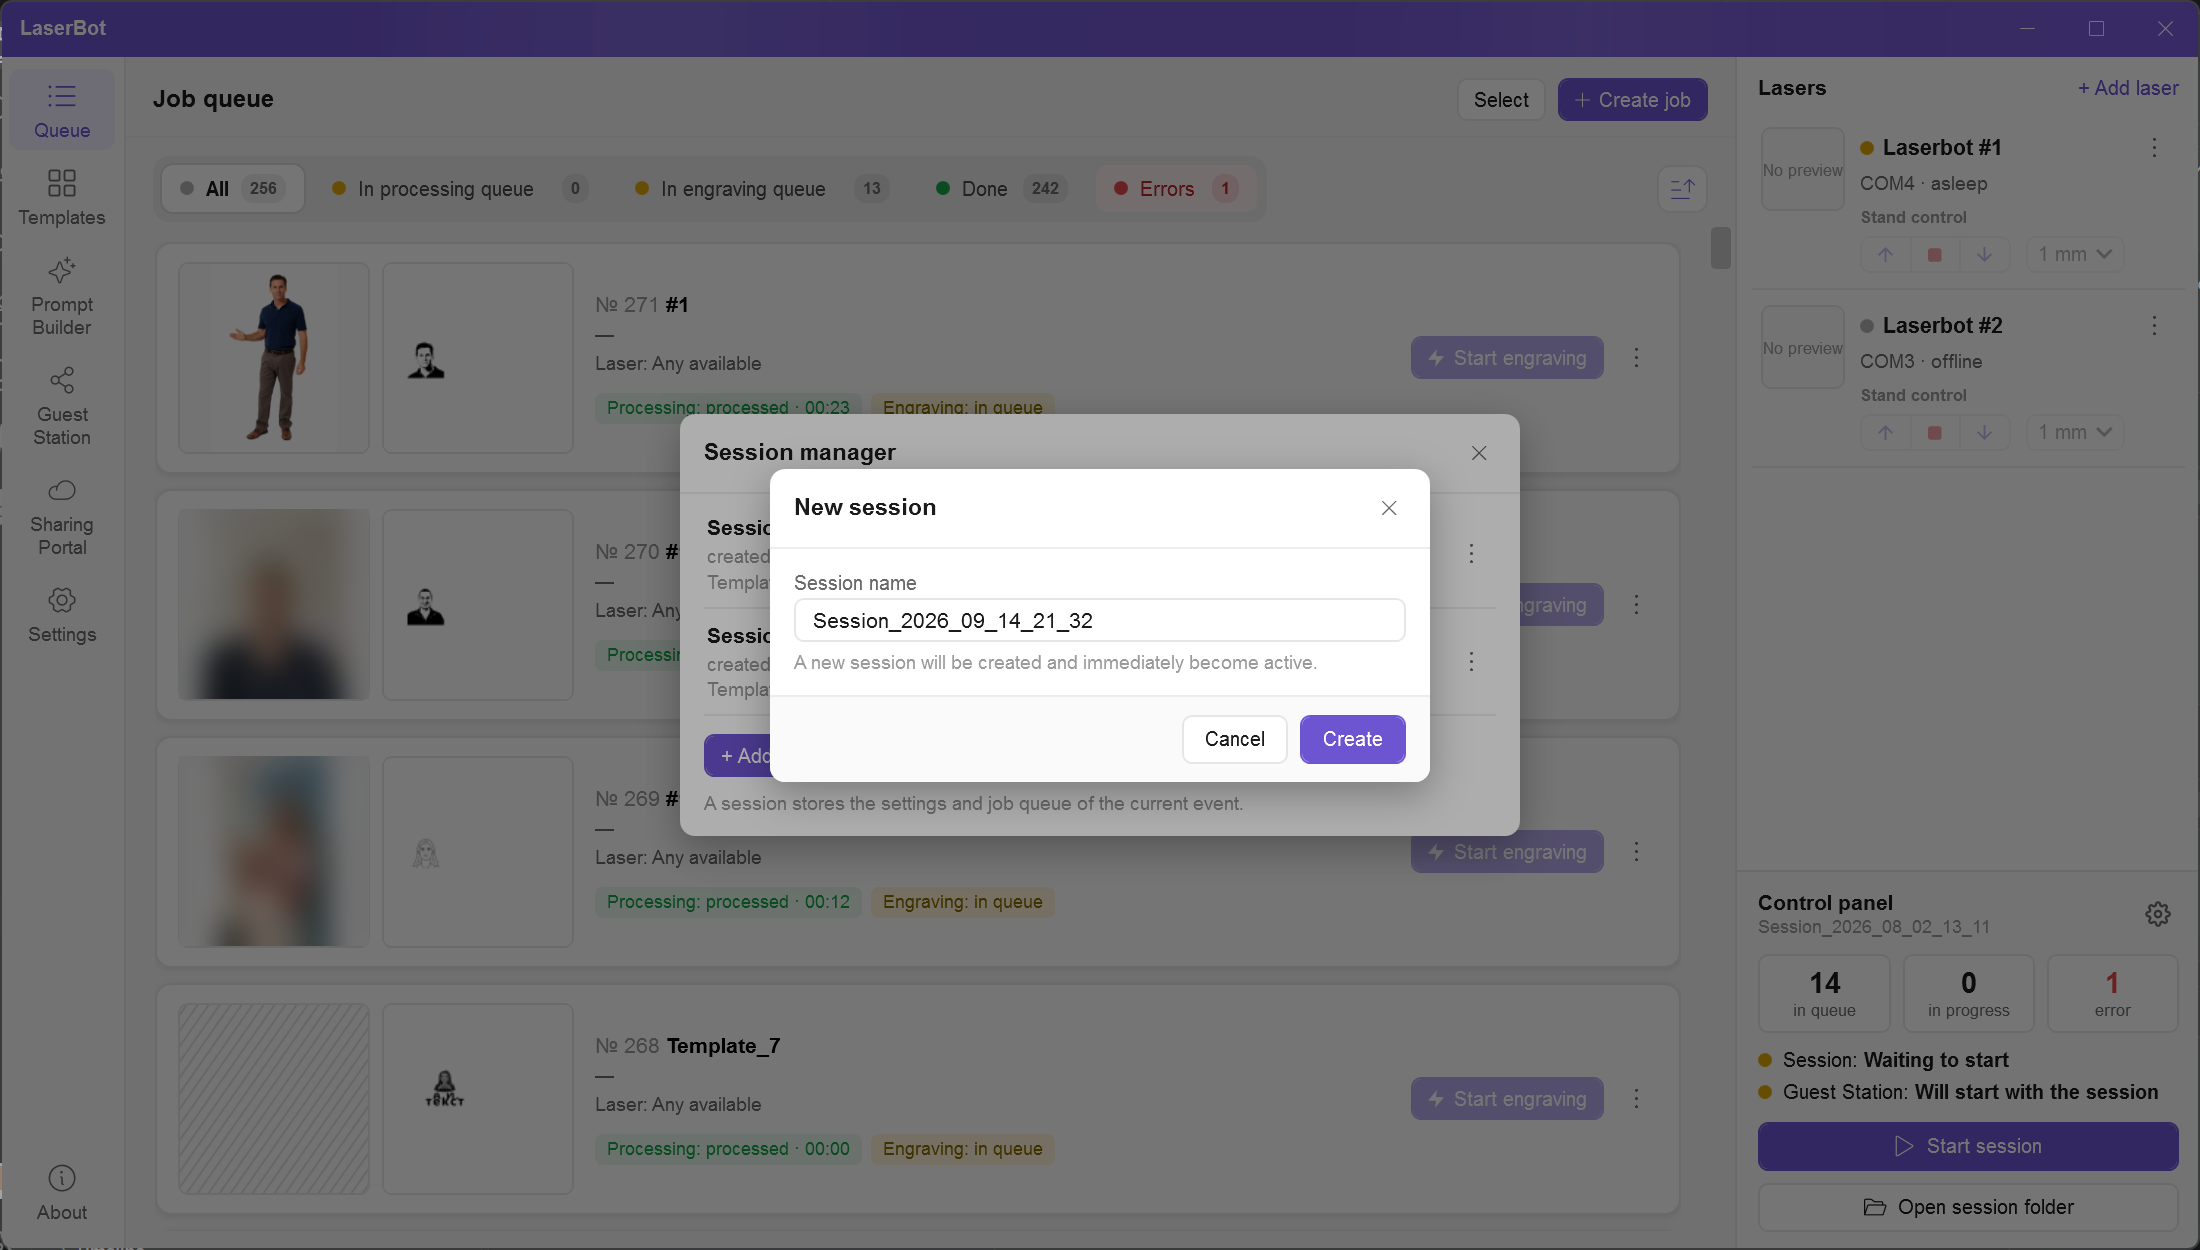Click the Create job button
The width and height of the screenshot is (2200, 1250).
[x=1632, y=100]
